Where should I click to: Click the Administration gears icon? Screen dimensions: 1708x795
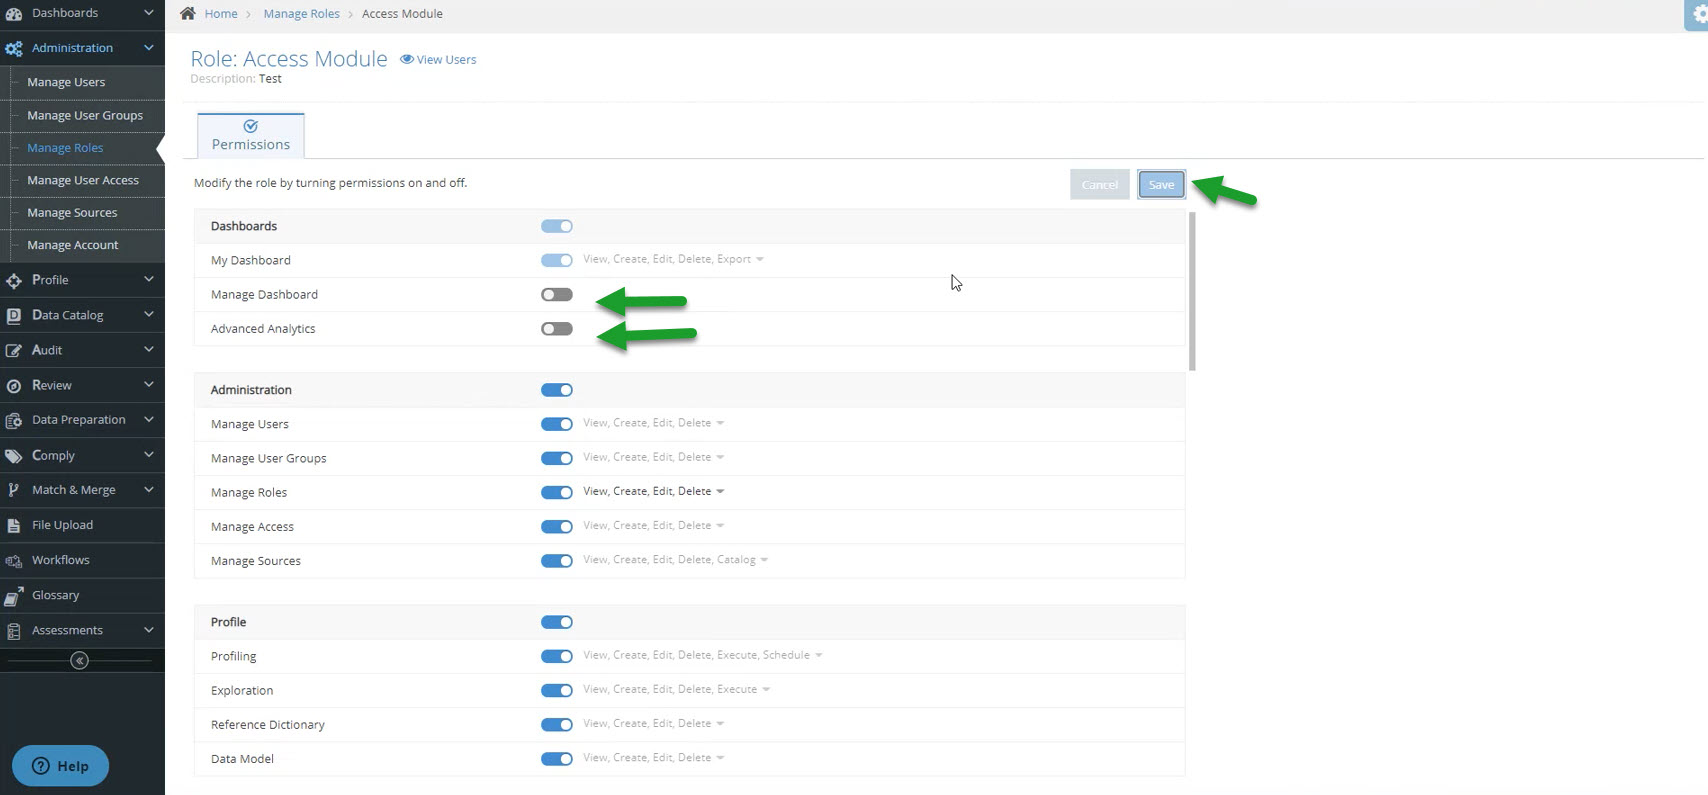[x=14, y=48]
